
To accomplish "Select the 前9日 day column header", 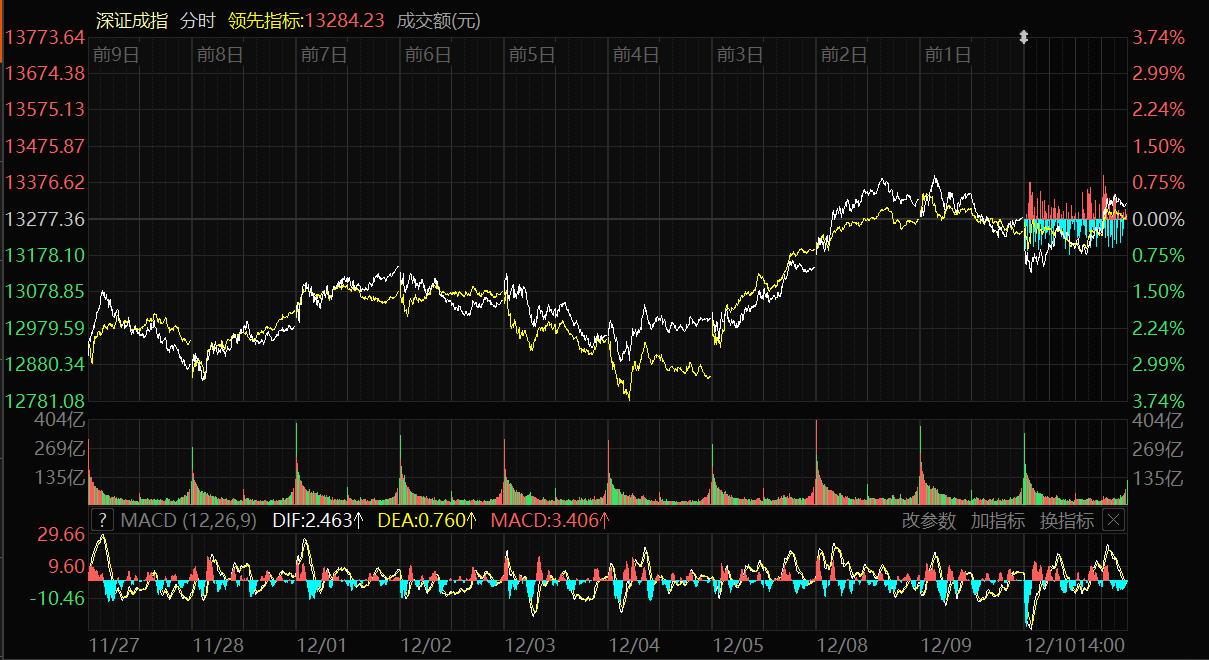I will (115, 55).
